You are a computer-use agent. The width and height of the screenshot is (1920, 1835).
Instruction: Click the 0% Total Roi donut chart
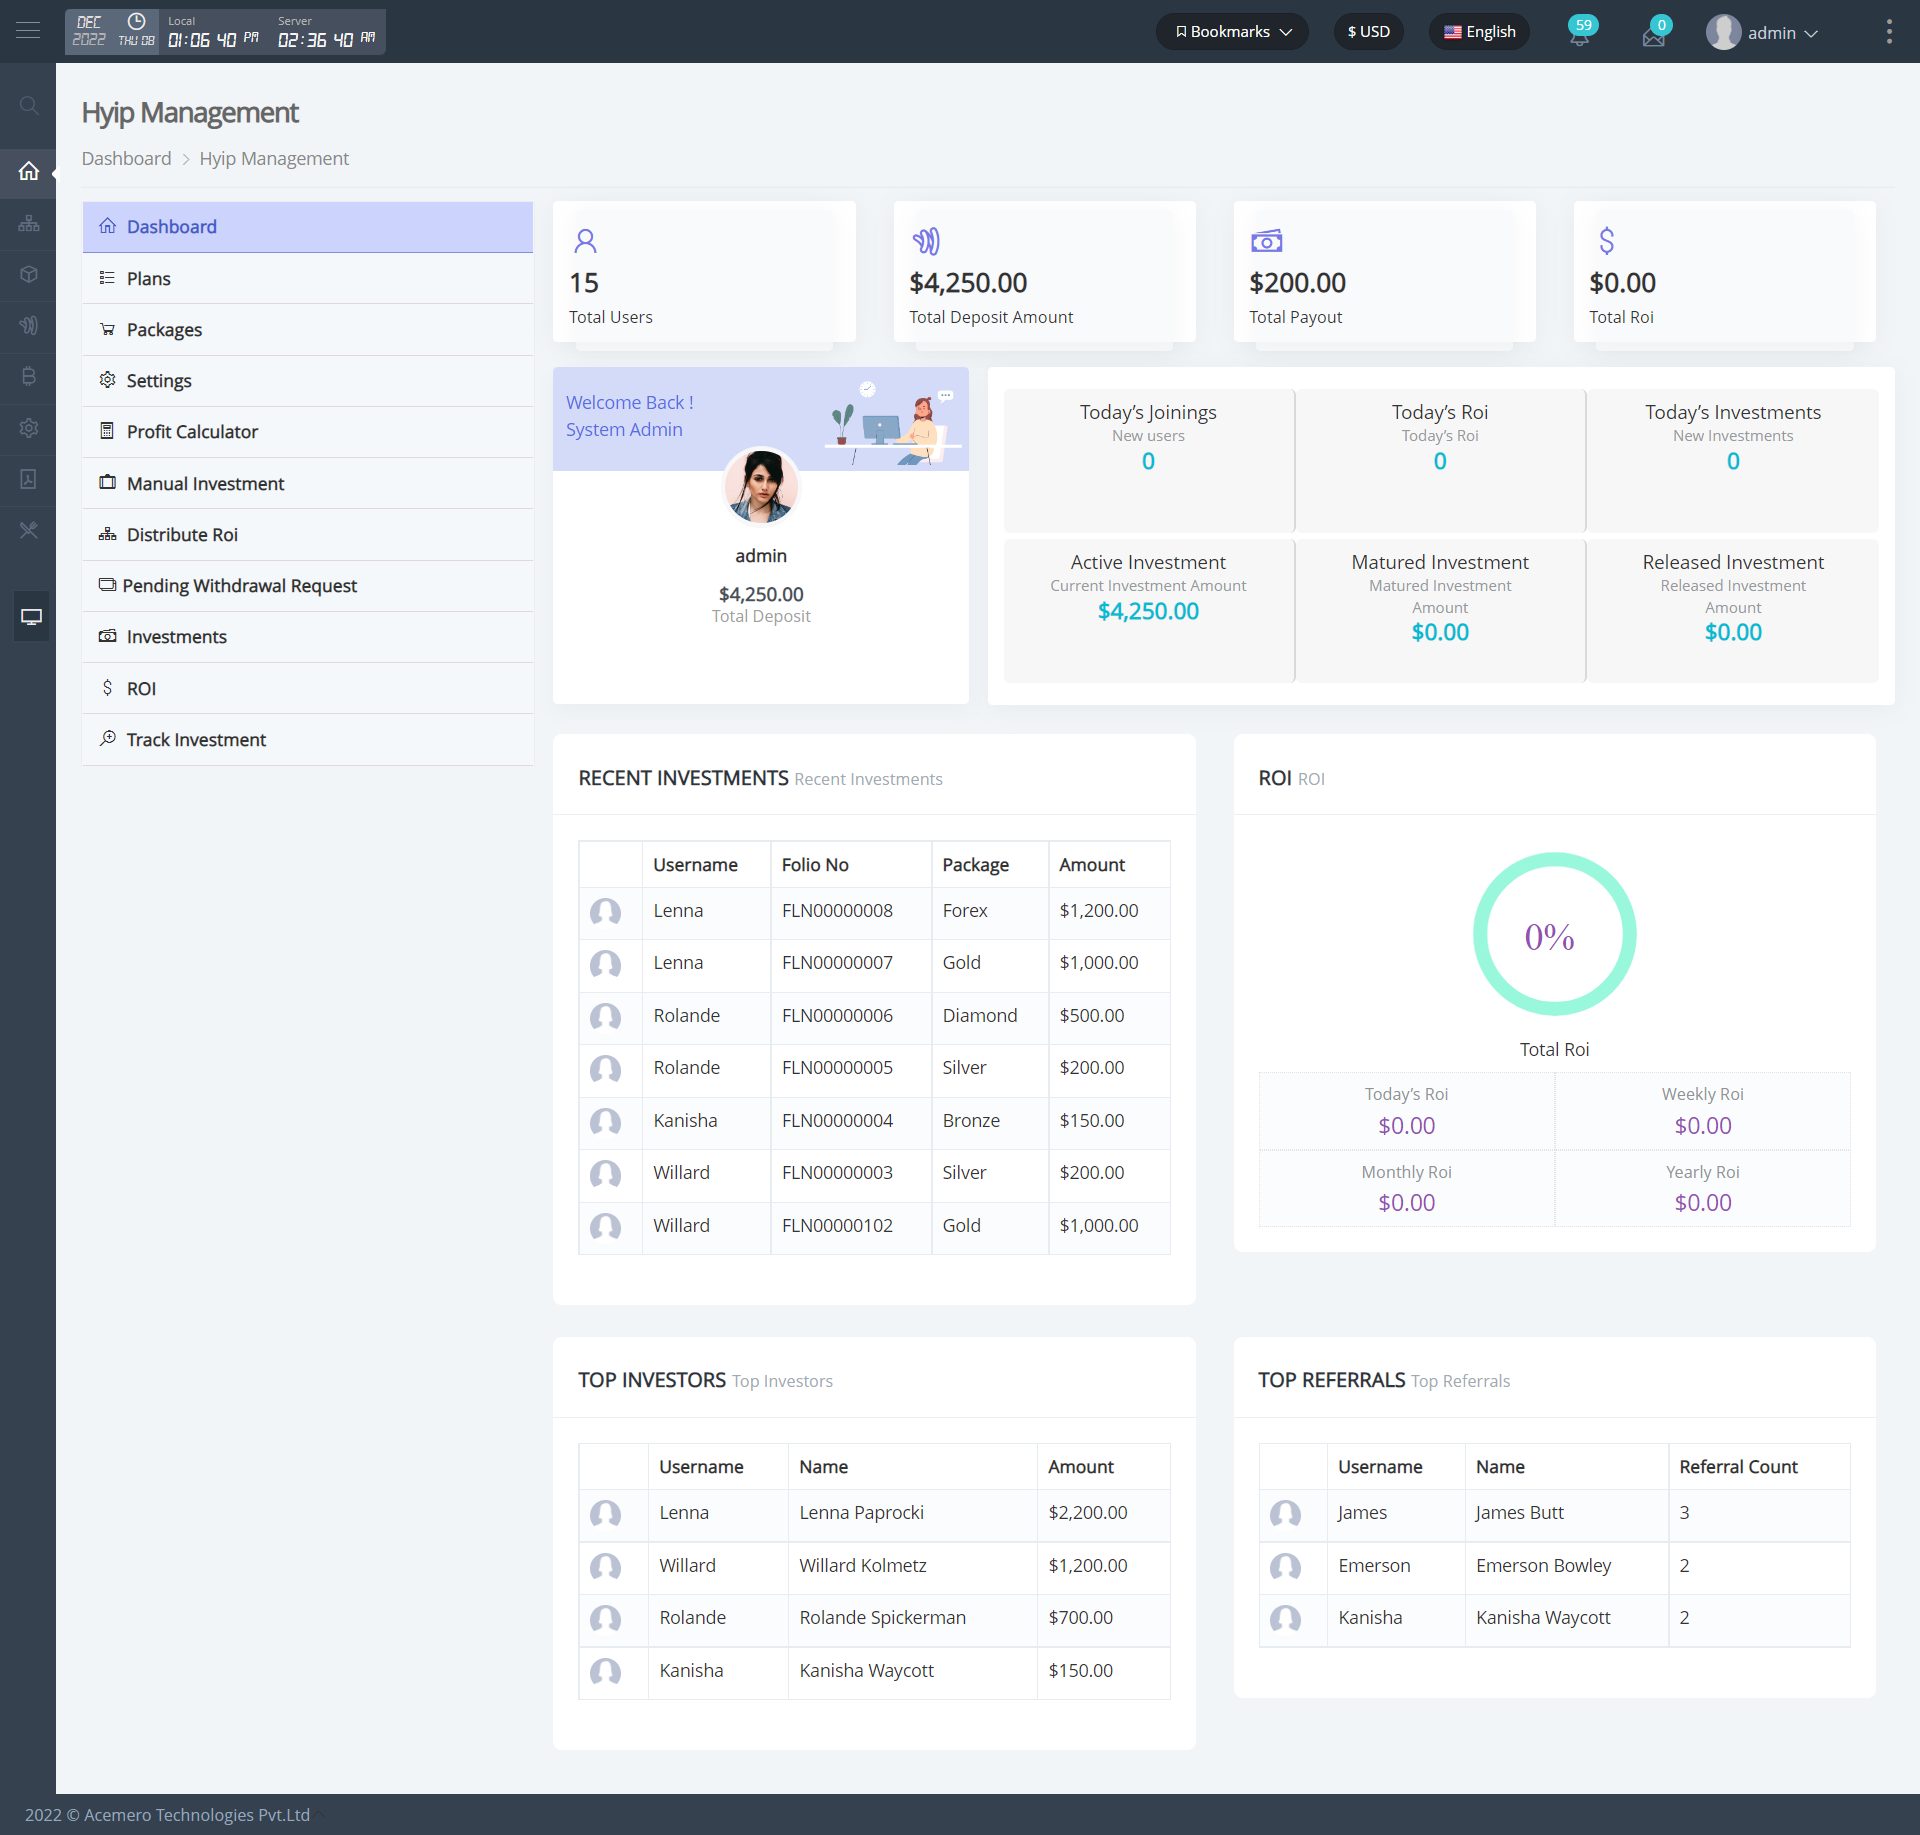tap(1553, 934)
